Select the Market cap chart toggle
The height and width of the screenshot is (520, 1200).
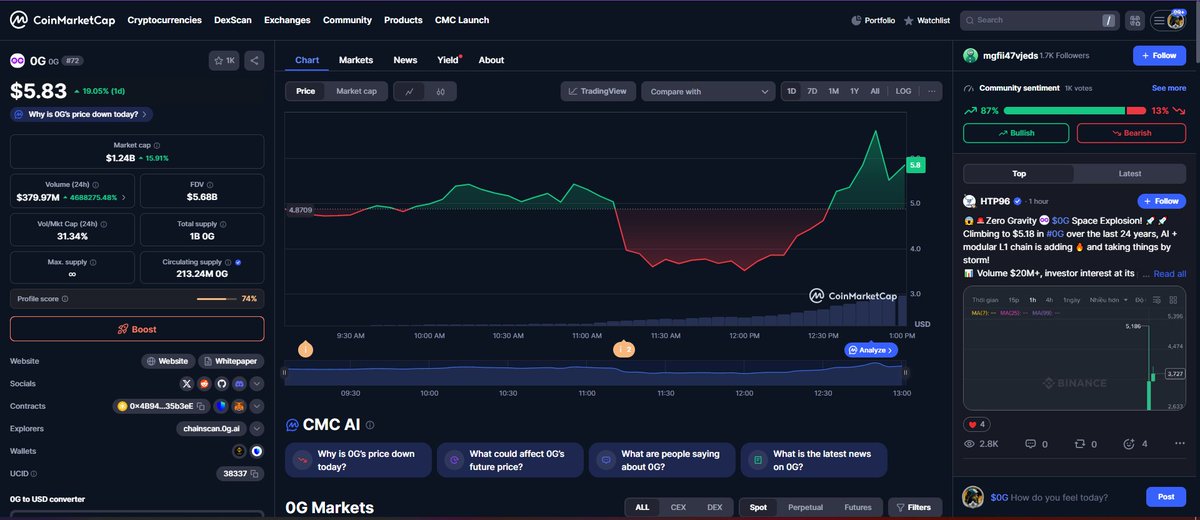point(356,91)
